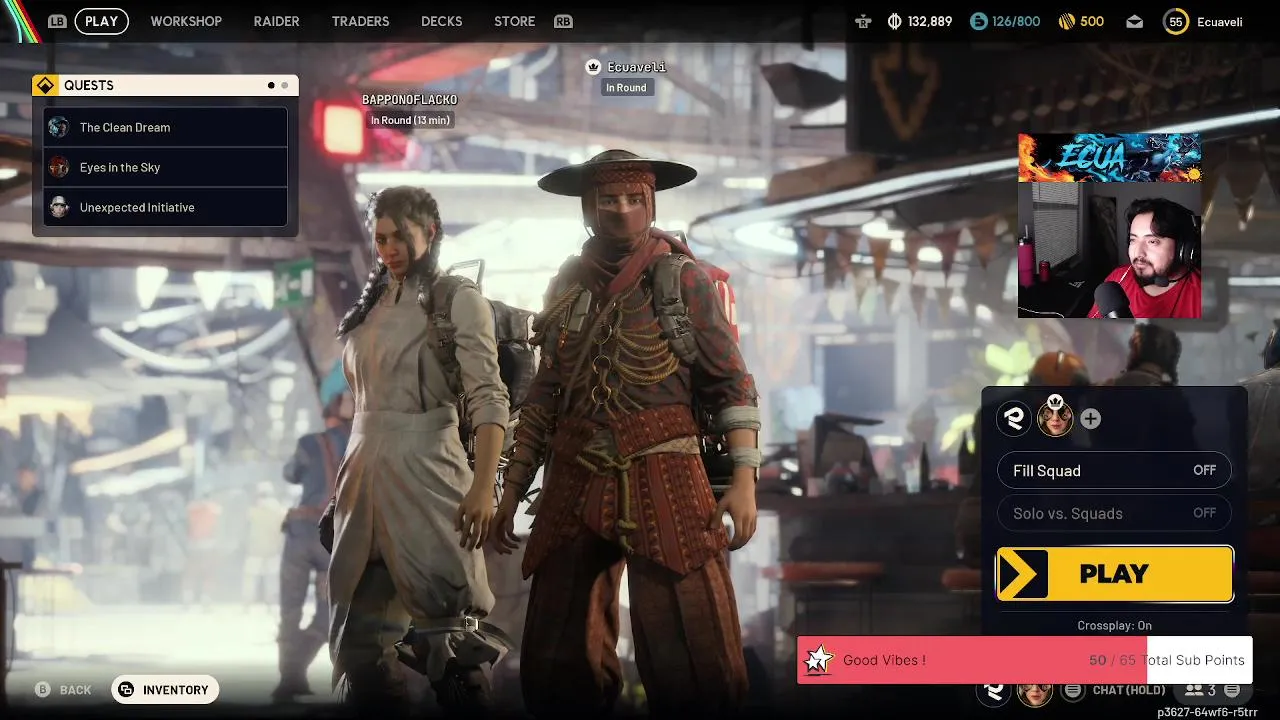Viewport: 1280px width, 720px height.
Task: Open the RAIDER tab
Action: [277, 21]
